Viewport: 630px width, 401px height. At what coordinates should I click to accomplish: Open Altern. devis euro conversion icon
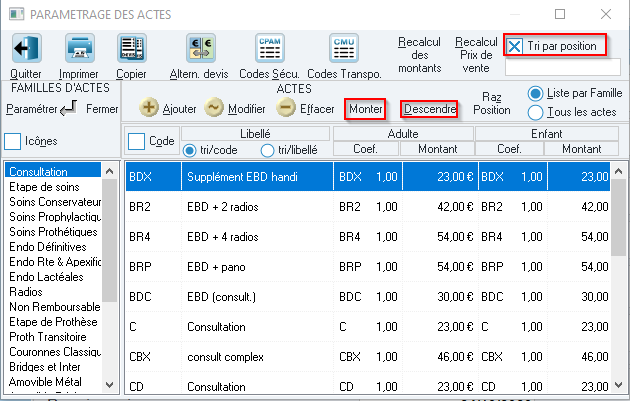[x=201, y=48]
